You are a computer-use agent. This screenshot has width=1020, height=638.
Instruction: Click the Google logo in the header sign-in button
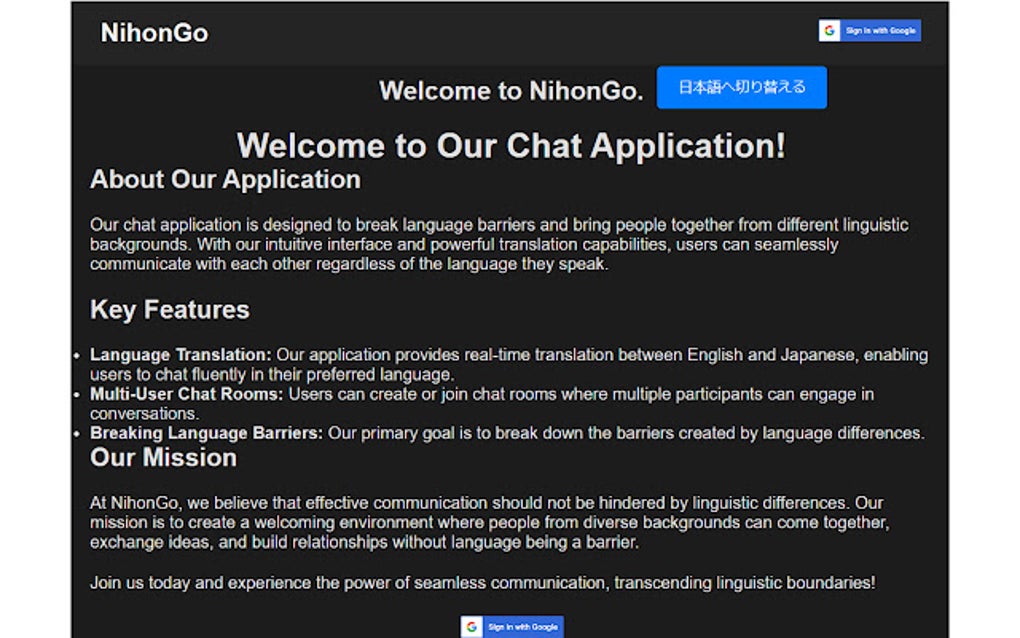[x=829, y=31]
